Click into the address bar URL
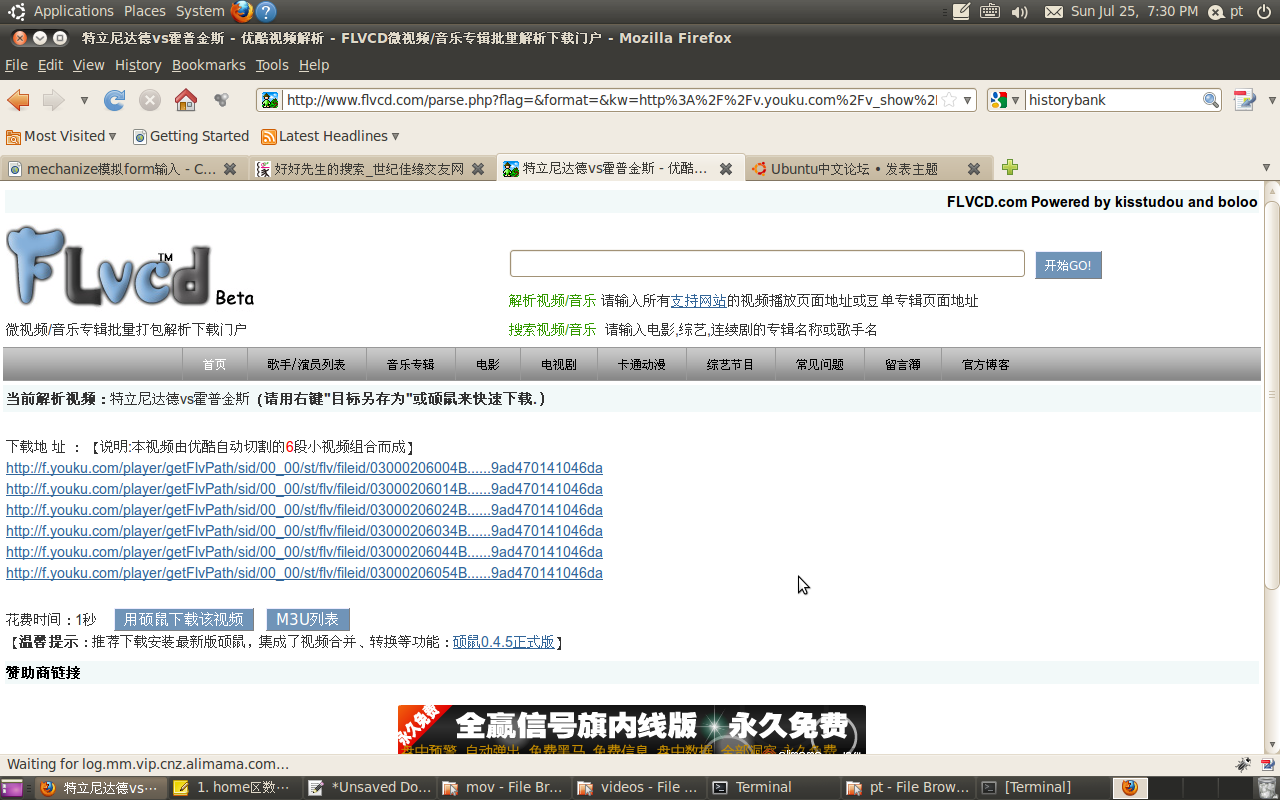This screenshot has height=800, width=1280. pyautogui.click(x=610, y=100)
